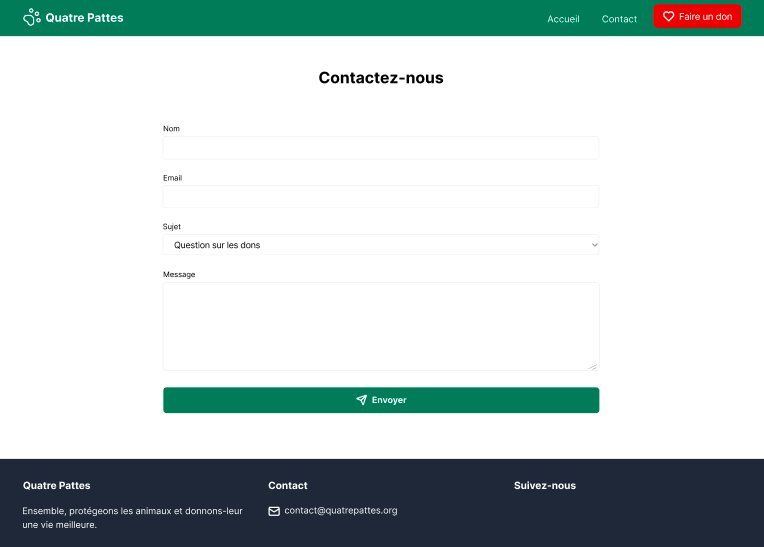Image resolution: width=764 pixels, height=547 pixels.
Task: Submit the form with Envoyer
Action: tap(381, 400)
